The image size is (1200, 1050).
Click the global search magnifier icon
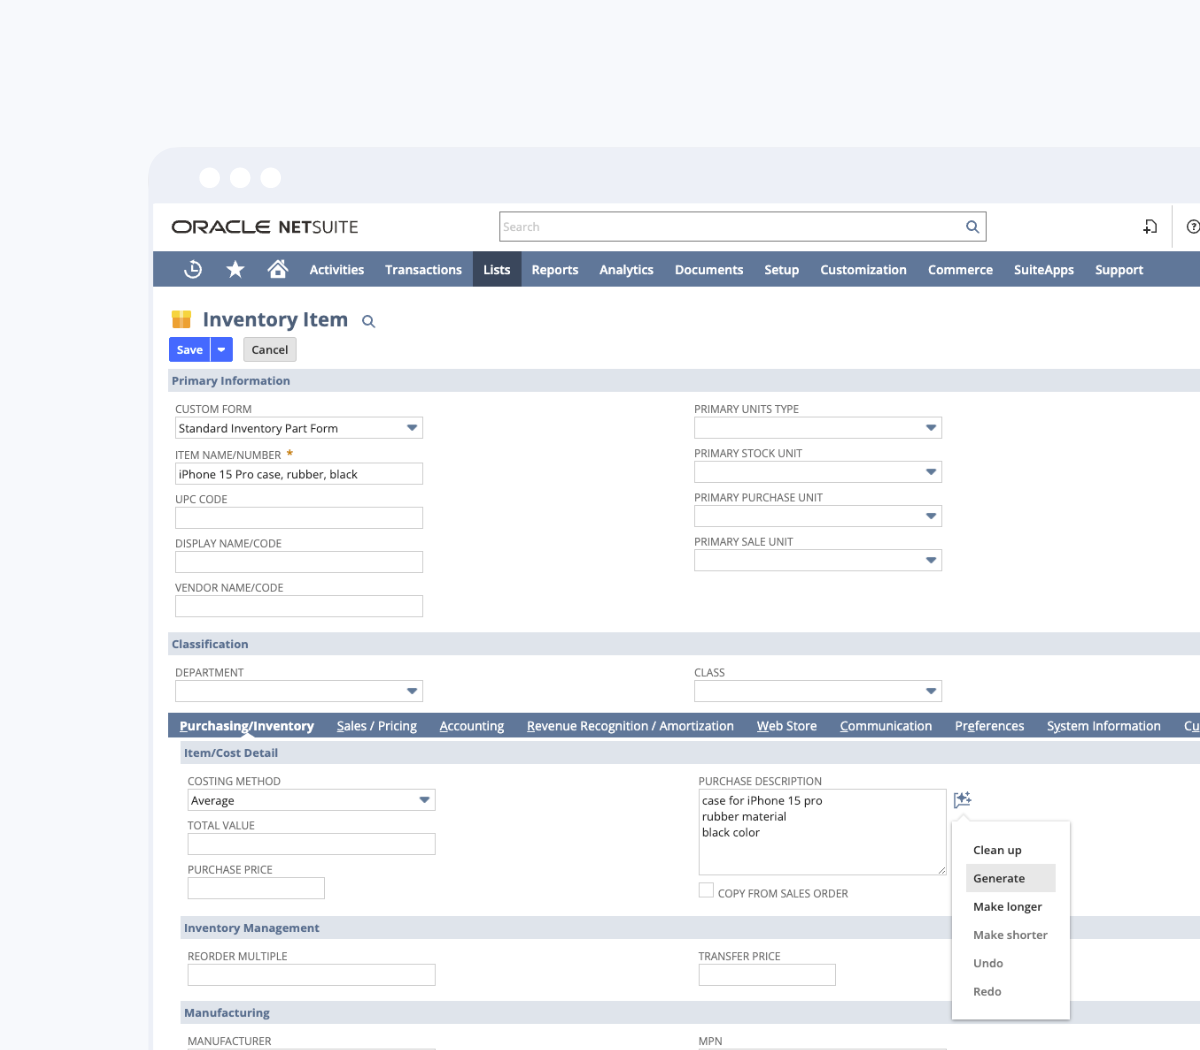[x=972, y=227]
